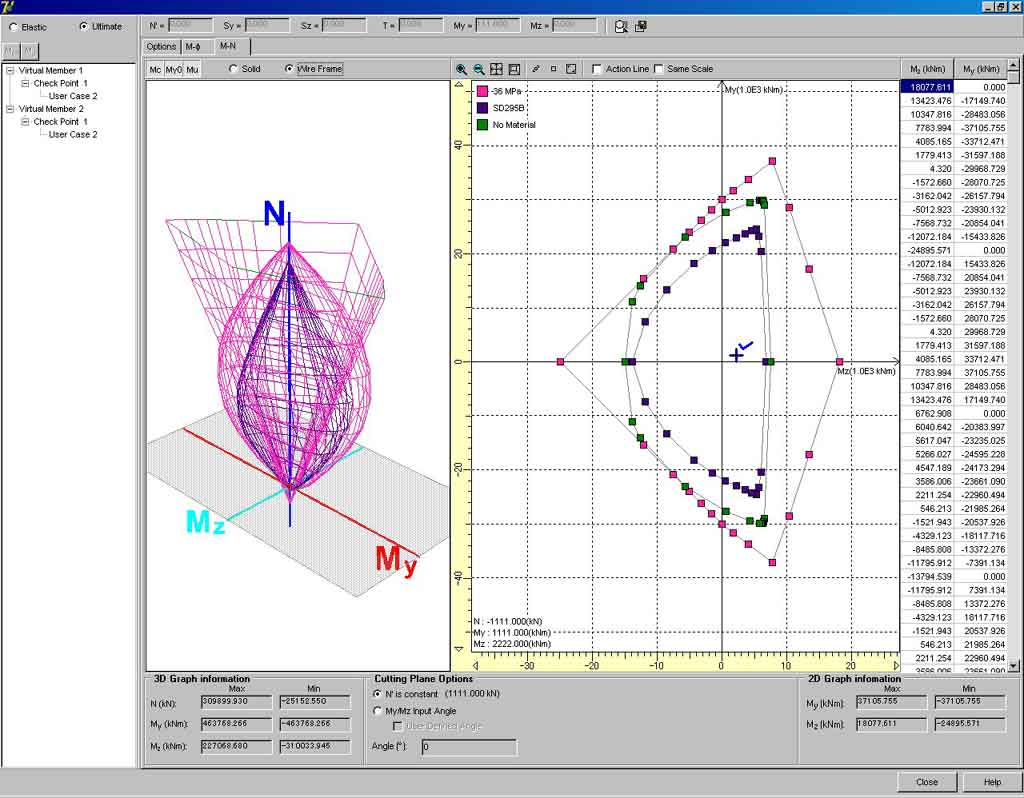The image size is (1024, 798).
Task: Open the Options tab
Action: 161,46
